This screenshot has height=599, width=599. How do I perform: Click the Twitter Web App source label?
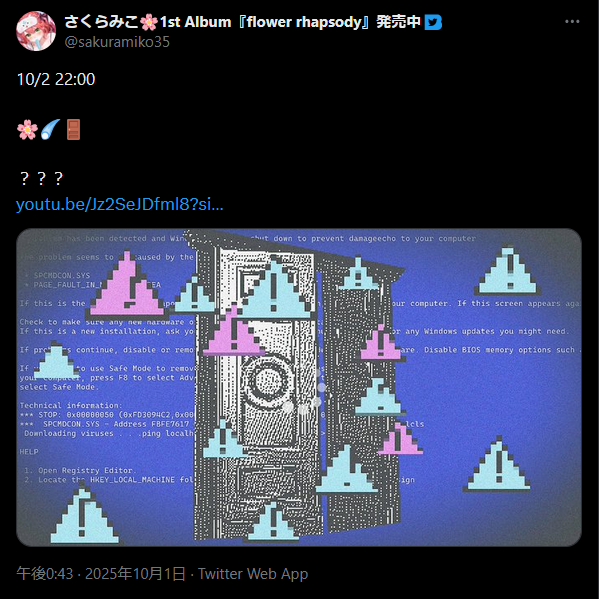tap(253, 573)
